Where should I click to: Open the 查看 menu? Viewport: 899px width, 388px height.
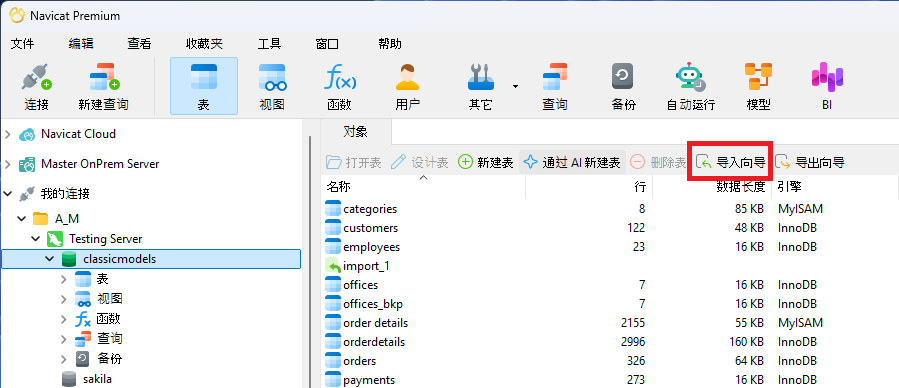(x=139, y=44)
